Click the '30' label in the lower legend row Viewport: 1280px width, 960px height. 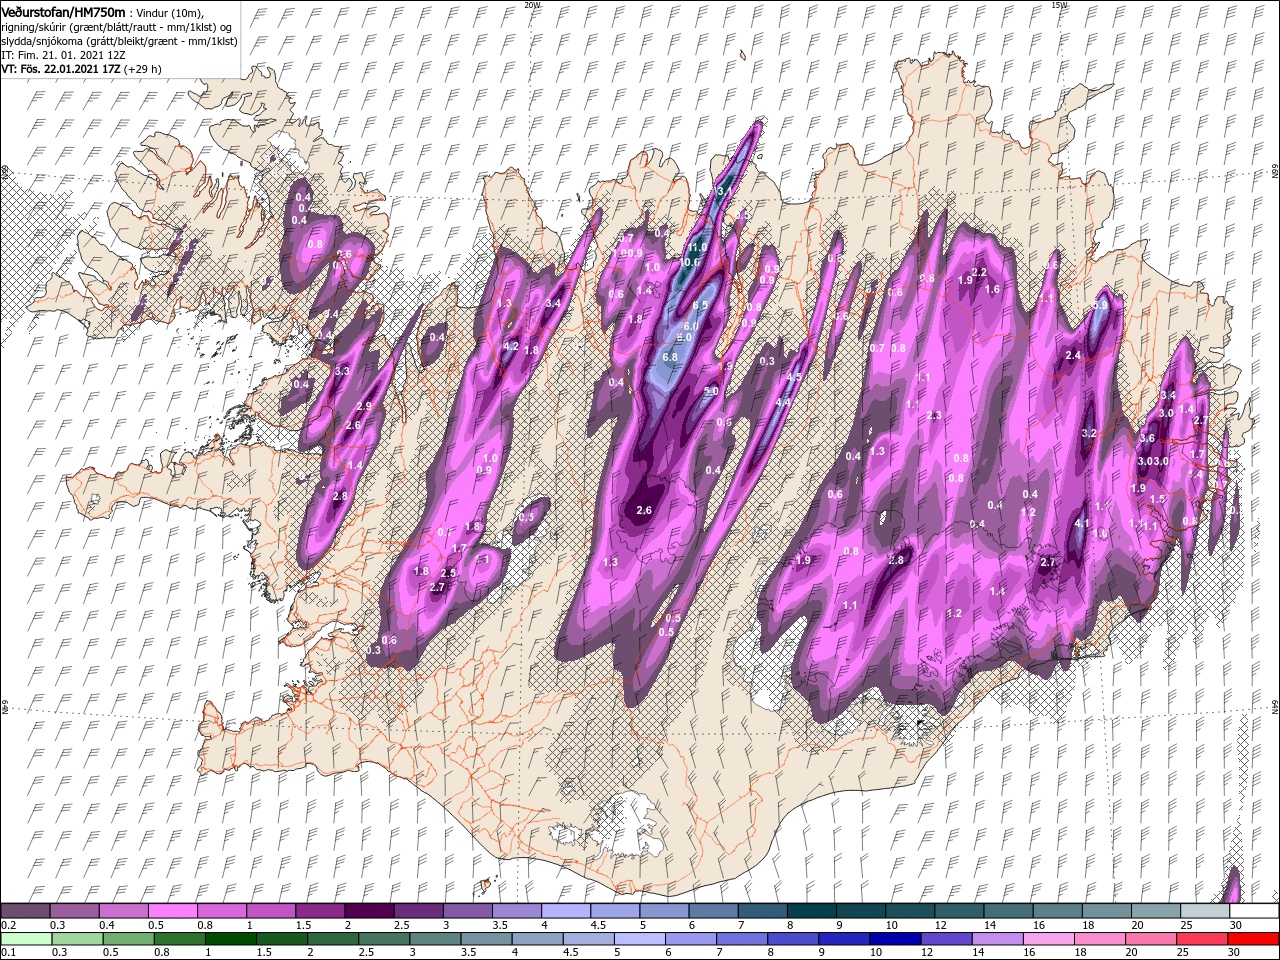point(1234,953)
